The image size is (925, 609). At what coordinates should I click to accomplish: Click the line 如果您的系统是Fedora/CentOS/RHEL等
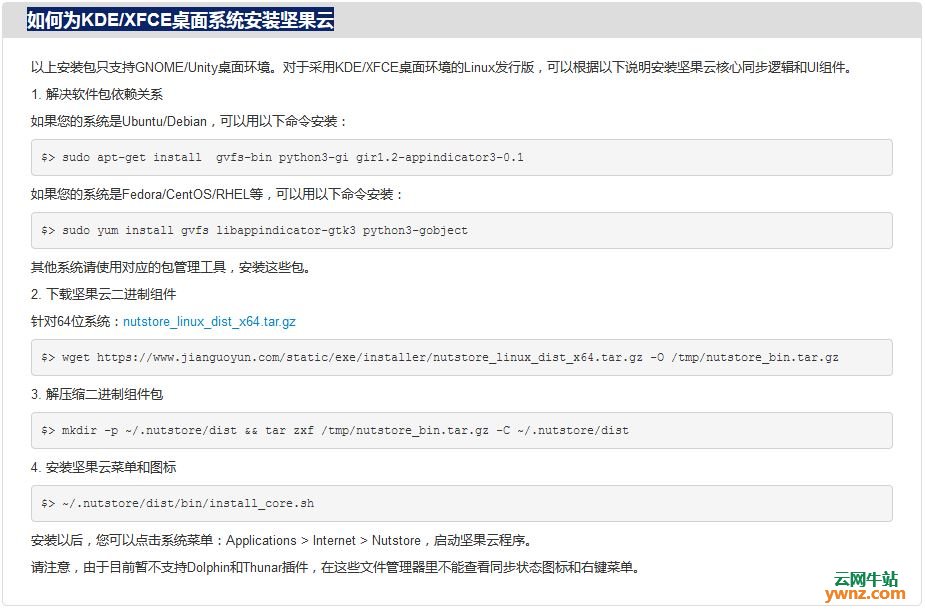217,195
